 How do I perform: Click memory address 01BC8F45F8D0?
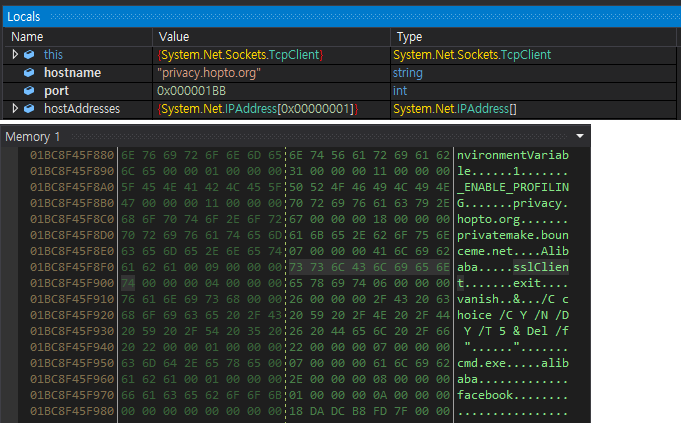pyautogui.click(x=72, y=235)
